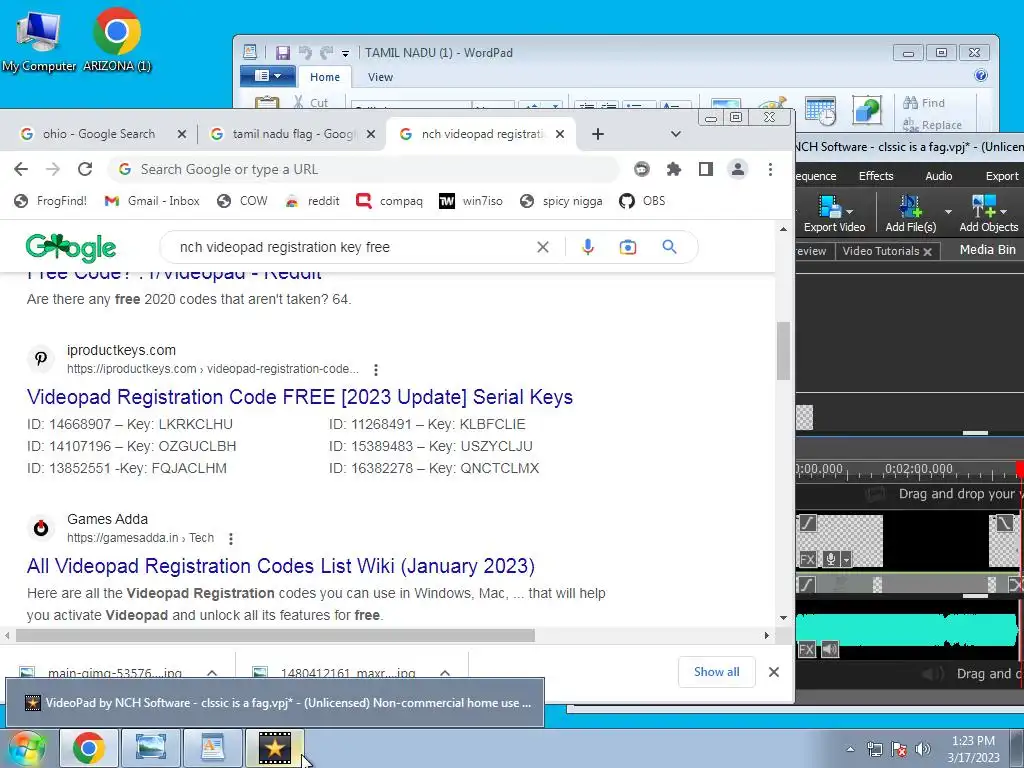Mute VideoPad audio clip speaker
The width and height of the screenshot is (1024, 768).
[x=830, y=649]
